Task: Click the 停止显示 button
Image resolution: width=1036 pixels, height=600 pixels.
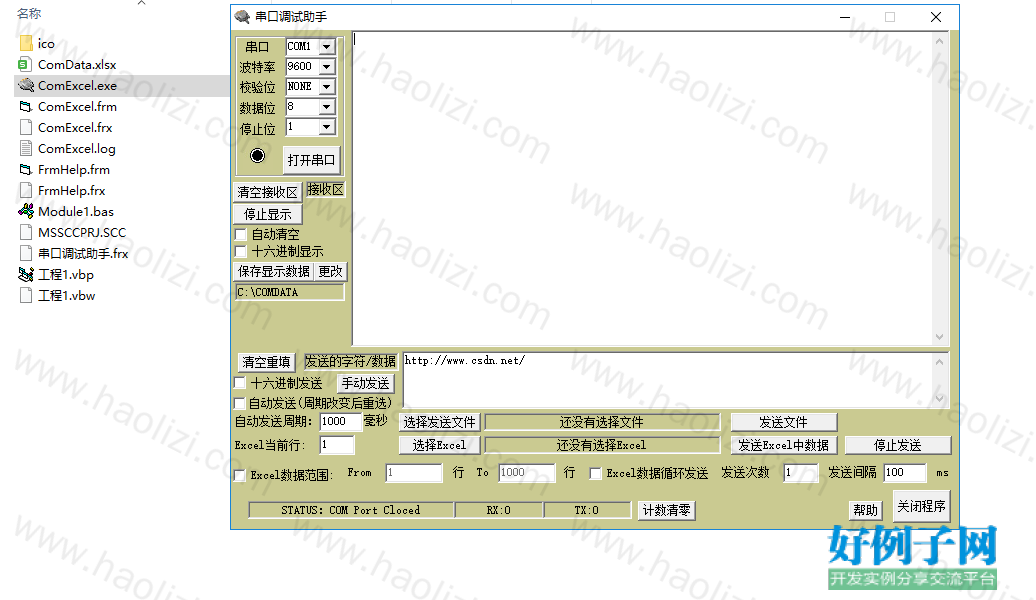Action: tap(268, 214)
